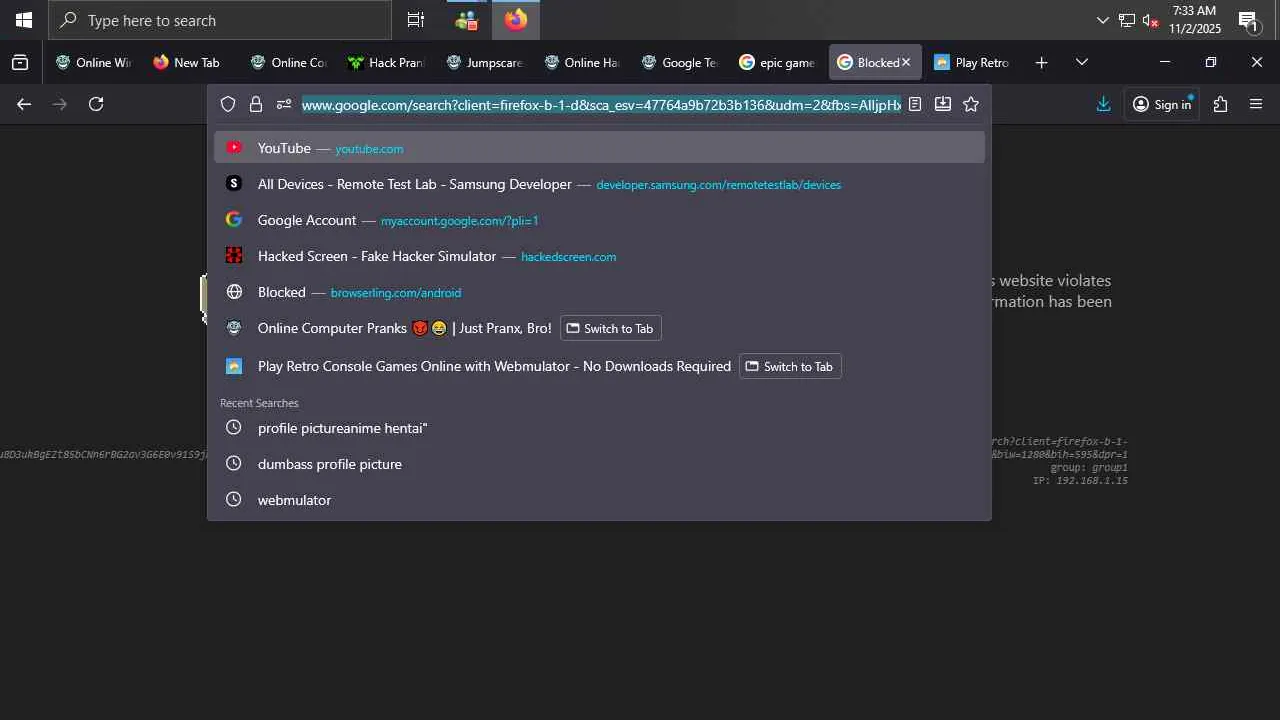Click the taskbar clock showing 7:33 AM
1280x720 pixels.
1195,20
